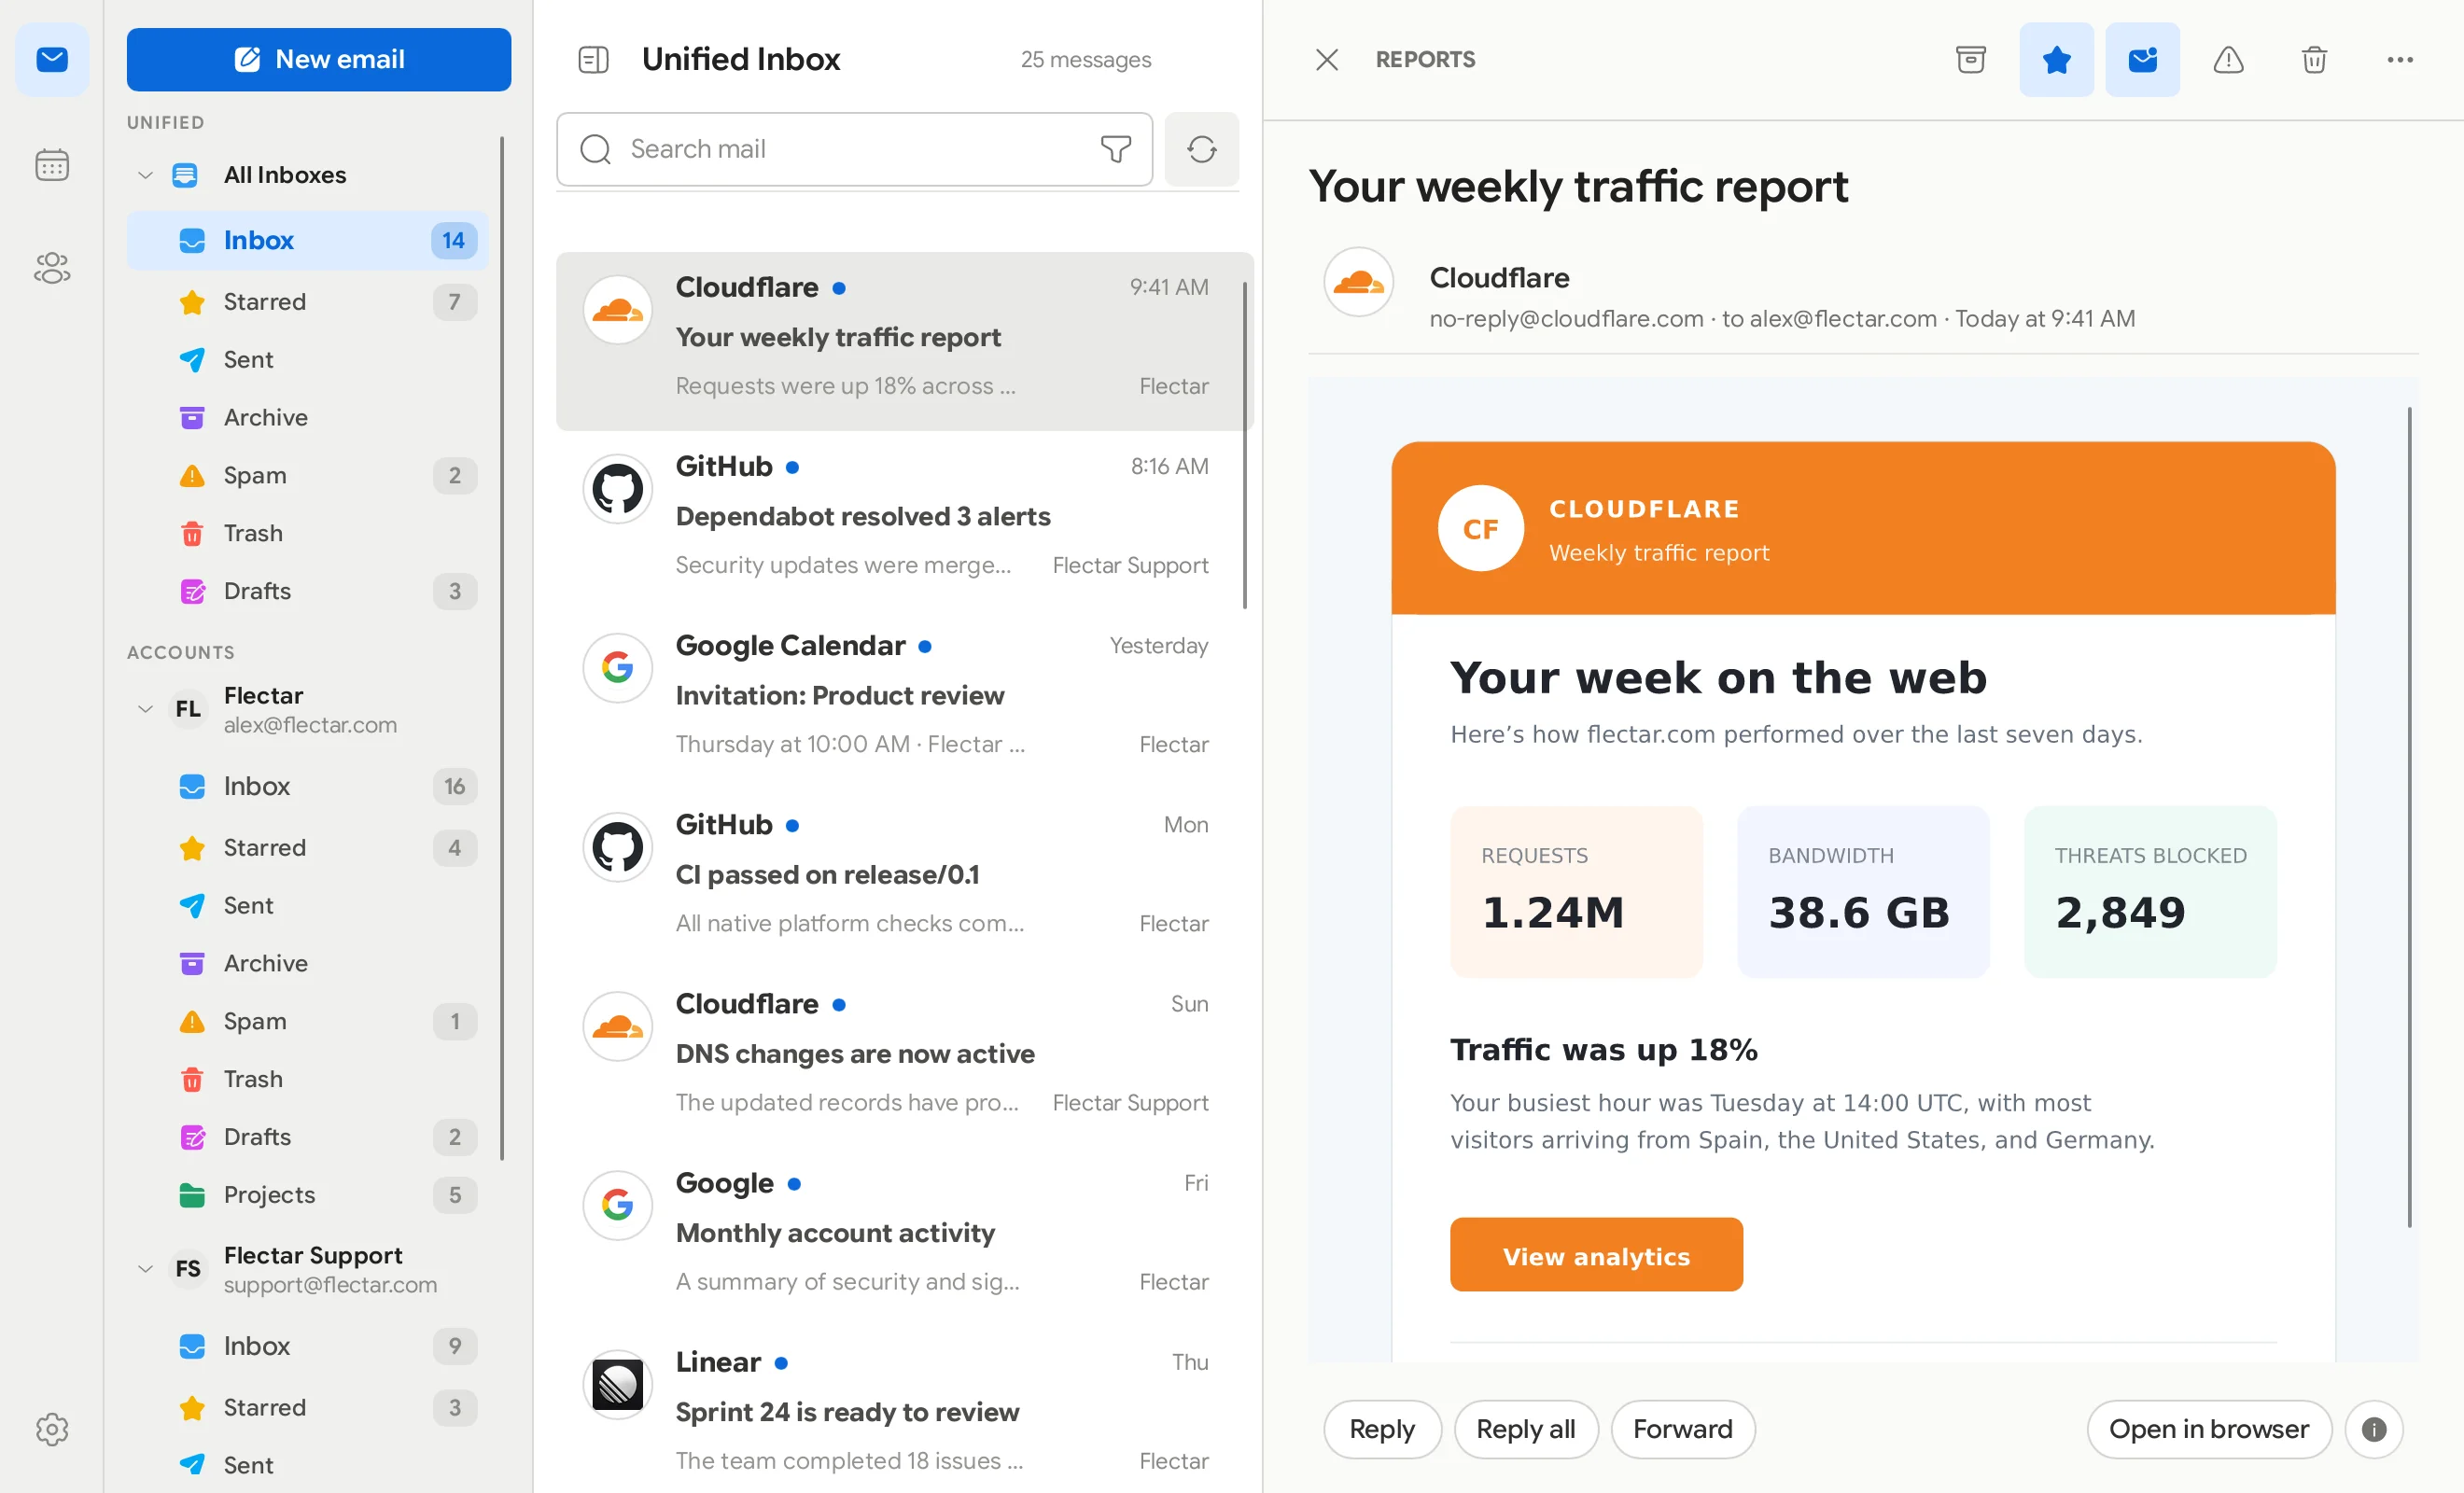Open the Flectar account Drafts with 2
Screen dimensions: 2464x1493
click(308, 1137)
